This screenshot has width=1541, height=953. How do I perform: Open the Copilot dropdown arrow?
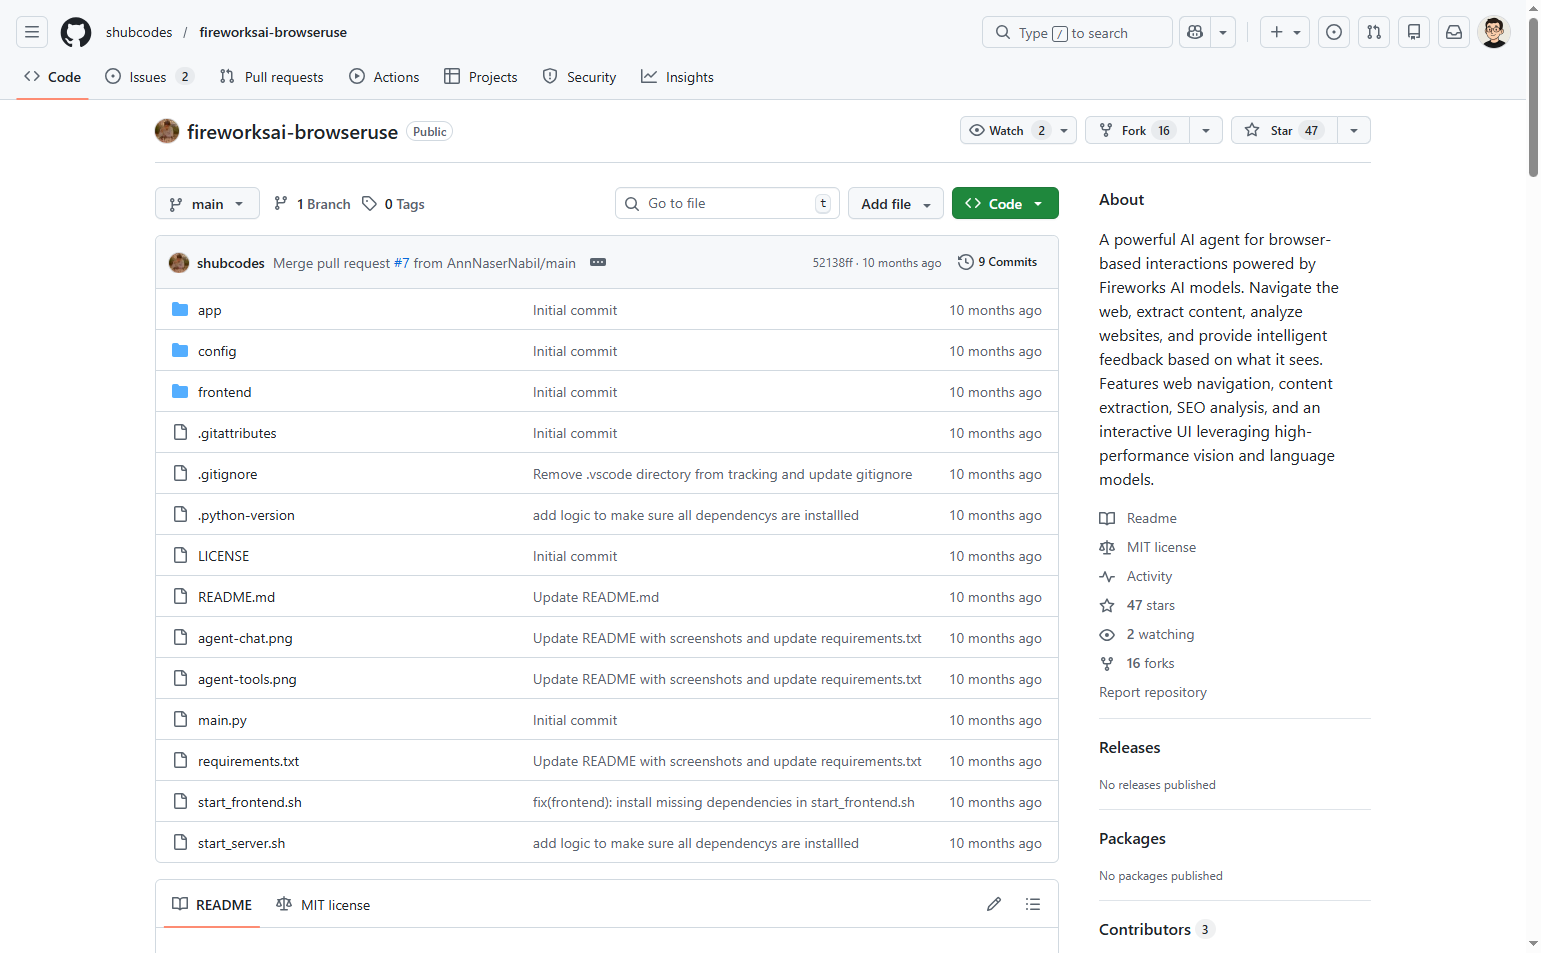[1223, 32]
